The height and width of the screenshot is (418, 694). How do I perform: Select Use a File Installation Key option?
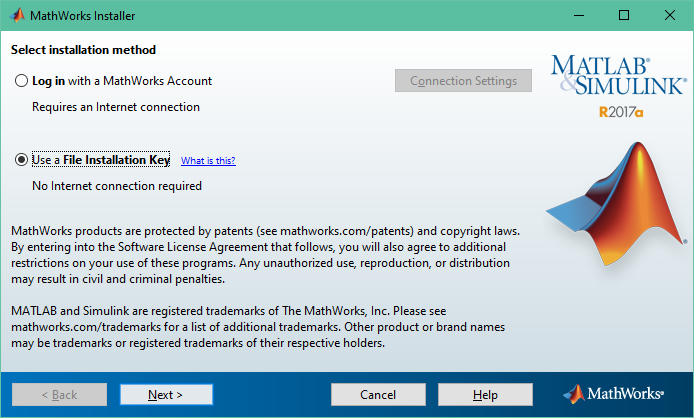(21, 159)
